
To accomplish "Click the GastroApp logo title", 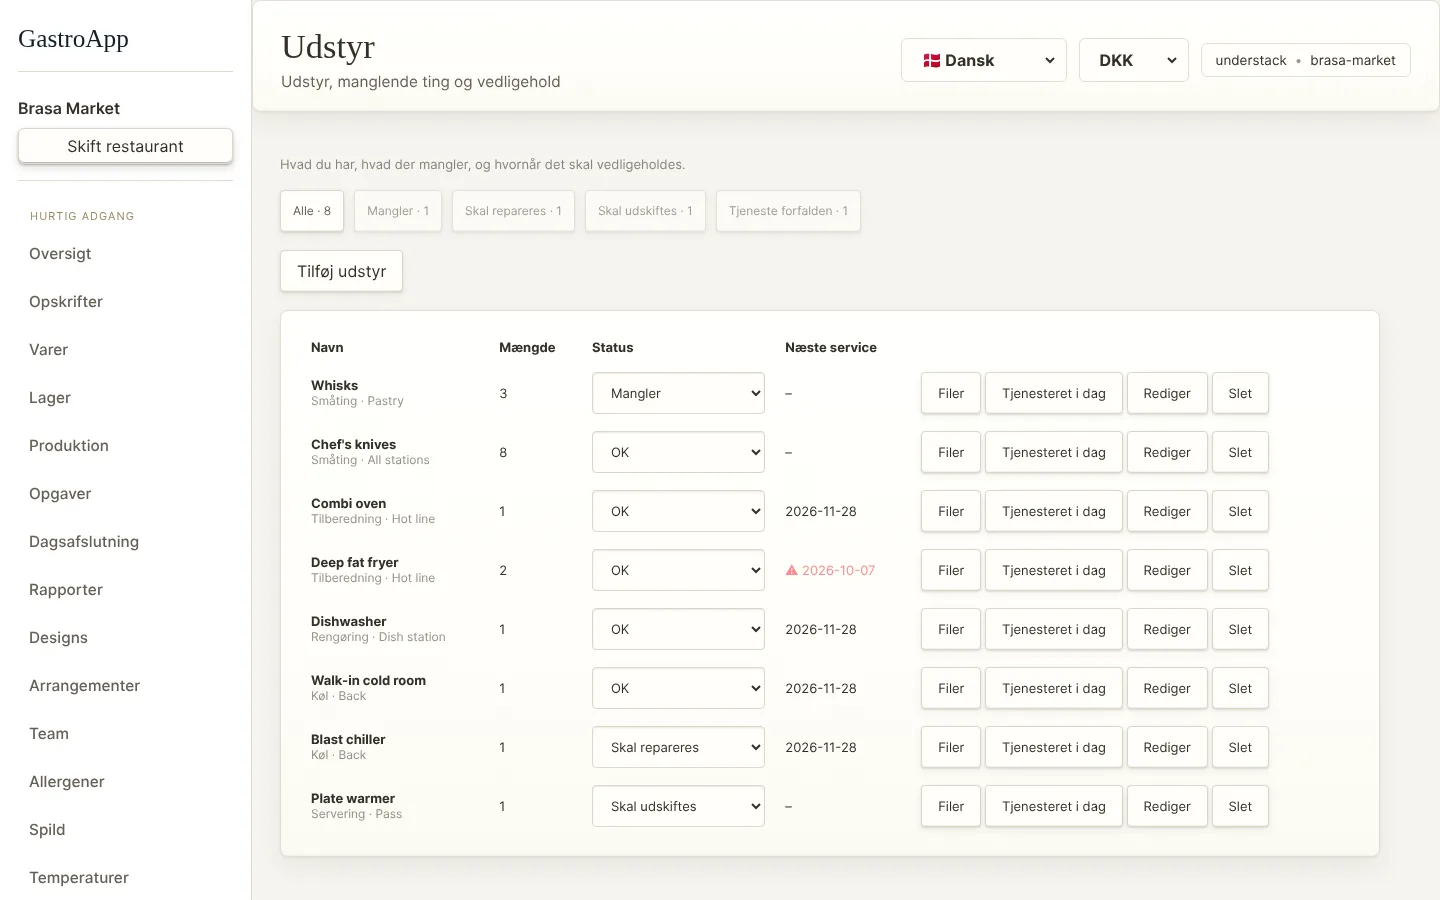I will coord(73,39).
